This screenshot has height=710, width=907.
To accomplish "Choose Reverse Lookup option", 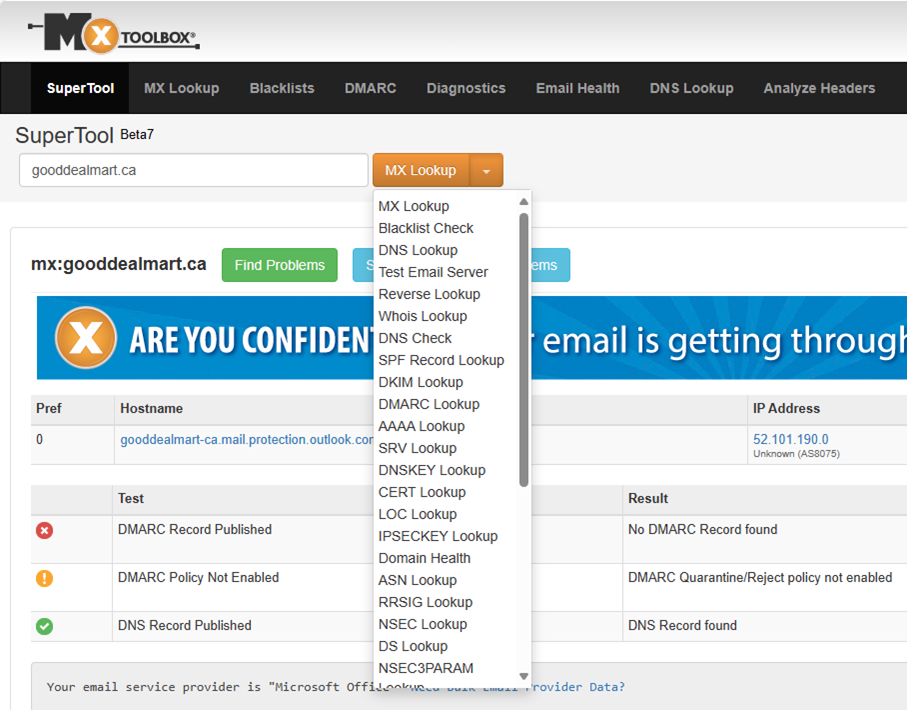I will [x=429, y=295].
